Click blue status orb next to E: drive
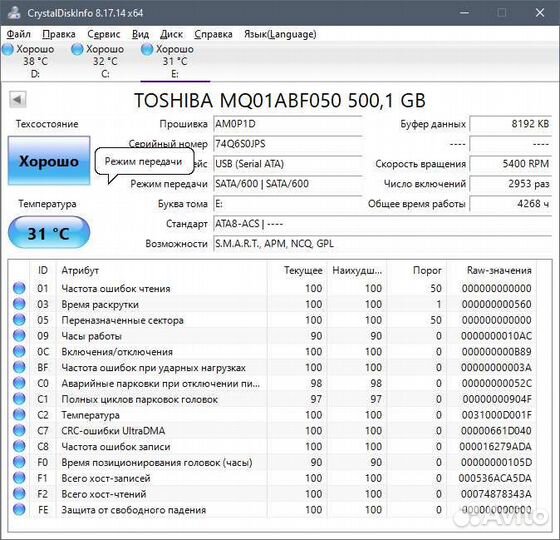Image resolution: width=560 pixels, height=540 pixels. click(x=147, y=49)
